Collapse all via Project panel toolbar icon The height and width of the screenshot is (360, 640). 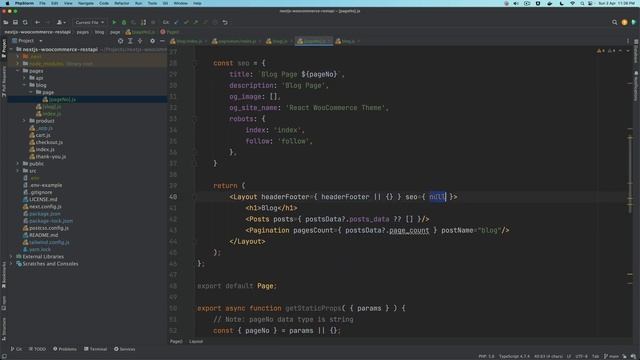(x=140, y=41)
